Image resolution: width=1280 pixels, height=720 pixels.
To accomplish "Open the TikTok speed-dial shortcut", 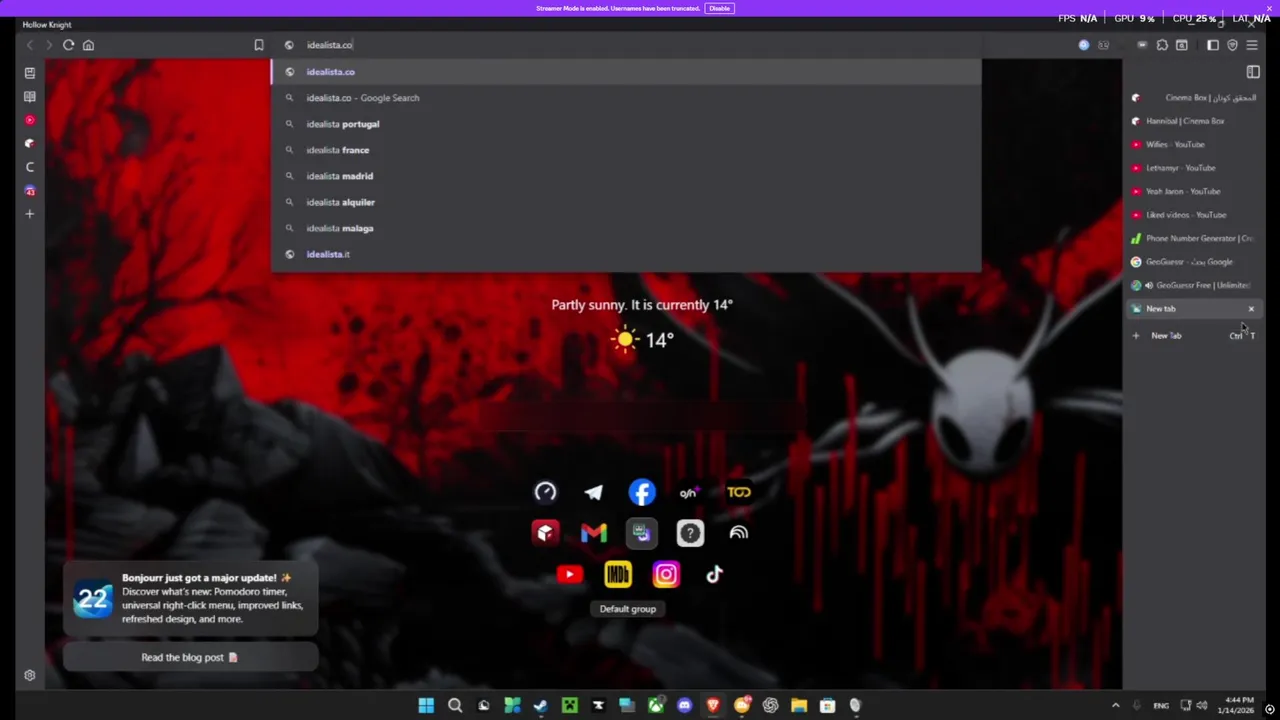I will coord(714,574).
